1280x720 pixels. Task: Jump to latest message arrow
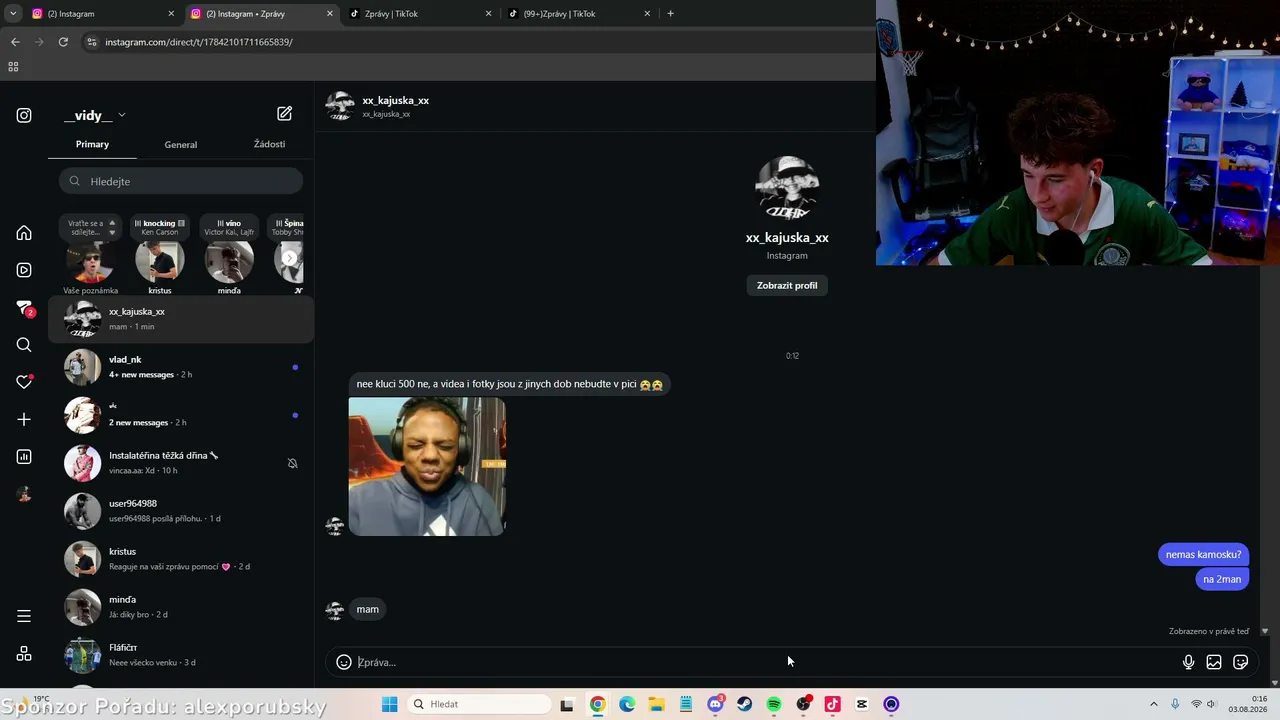click(x=1265, y=631)
